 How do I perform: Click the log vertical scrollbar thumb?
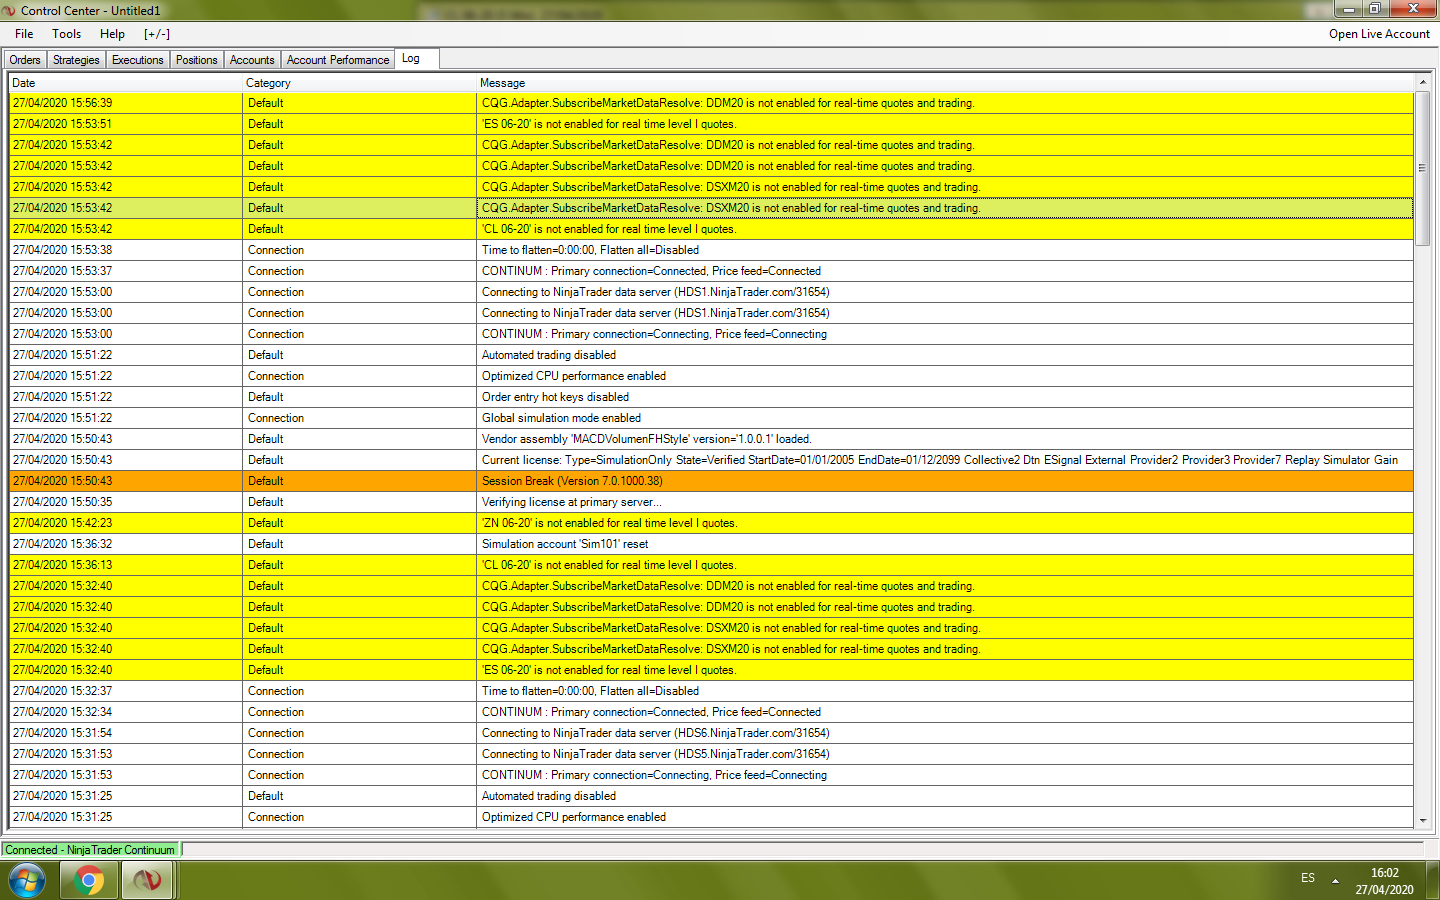1423,168
